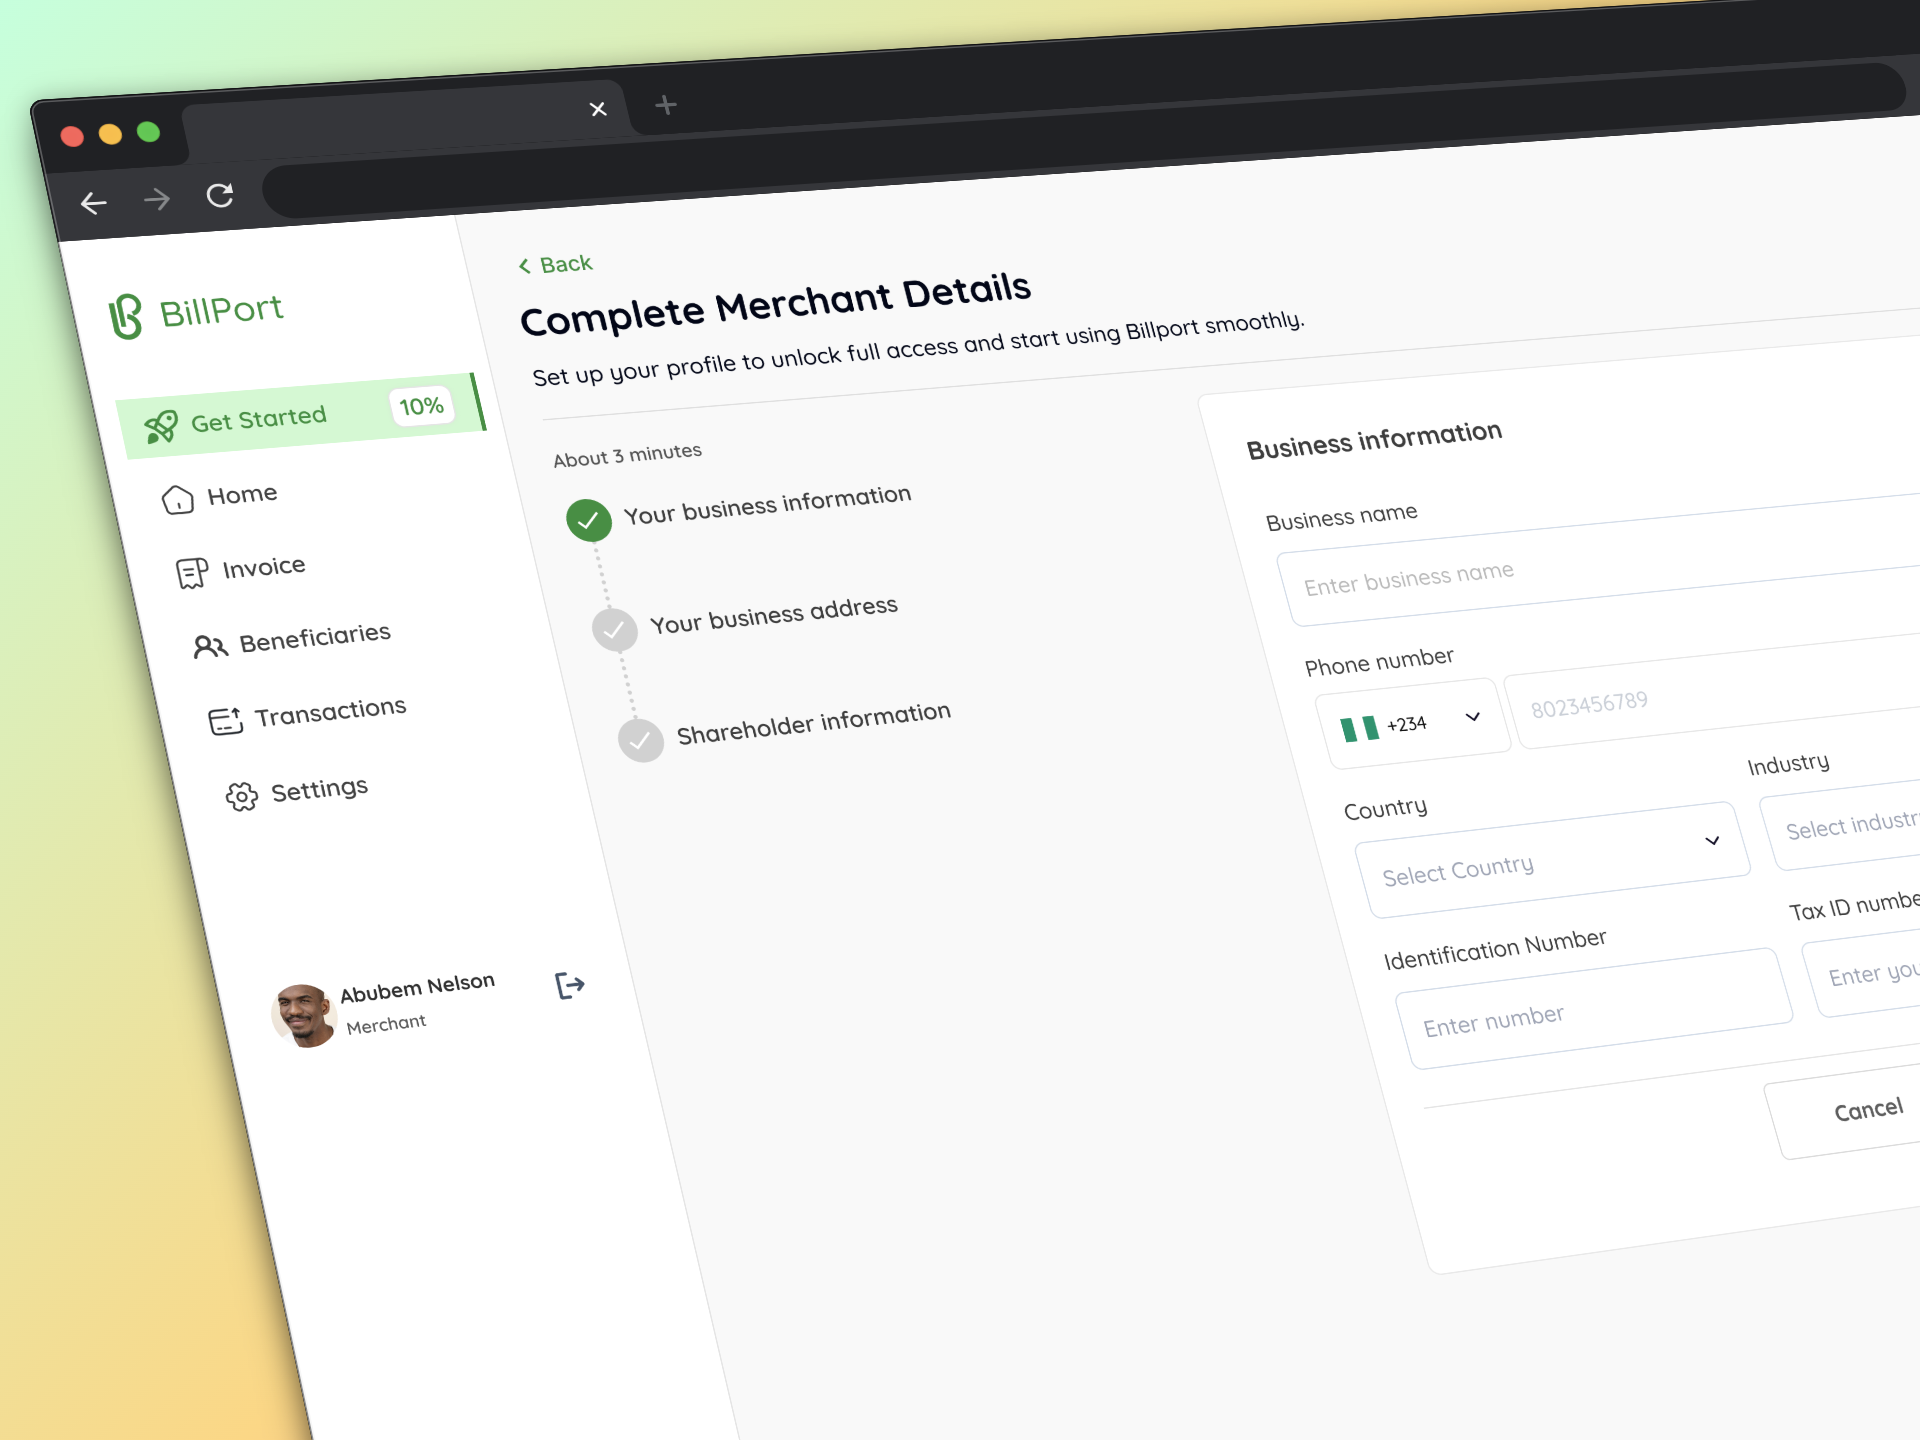The image size is (1920, 1440).
Task: Open Settings in the sidebar
Action: click(x=297, y=793)
